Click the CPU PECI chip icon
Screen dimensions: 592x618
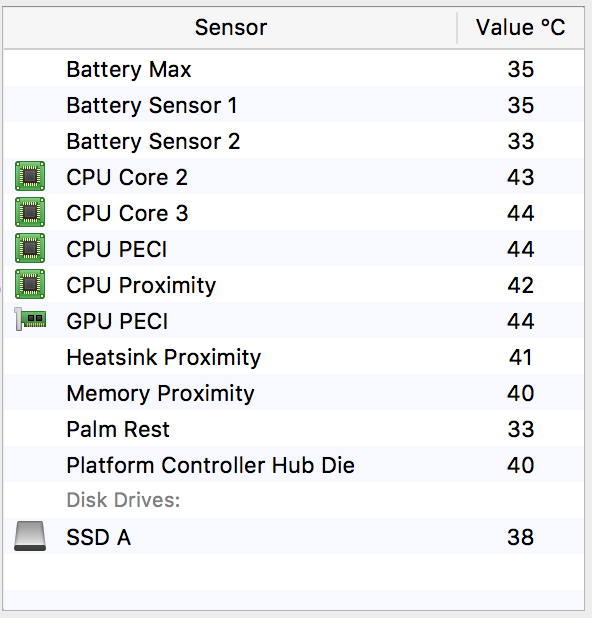[30, 248]
